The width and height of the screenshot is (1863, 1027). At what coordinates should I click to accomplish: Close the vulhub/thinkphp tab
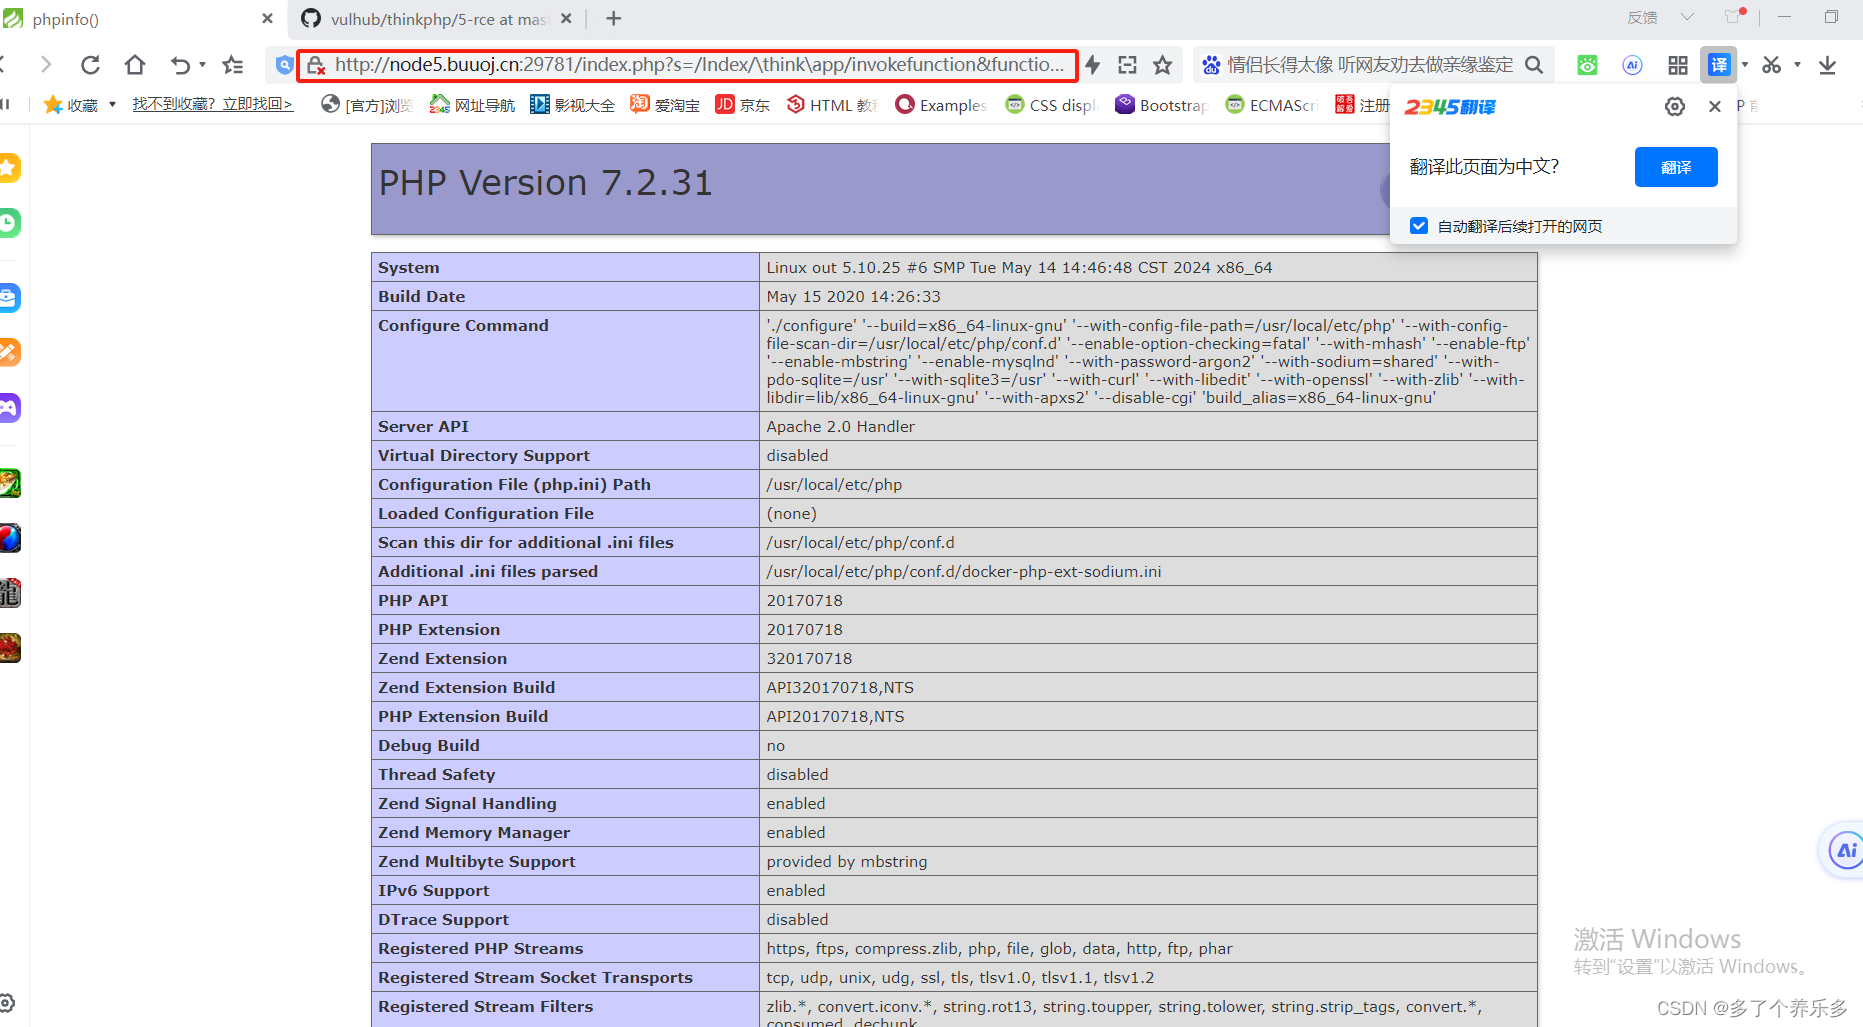pos(566,19)
